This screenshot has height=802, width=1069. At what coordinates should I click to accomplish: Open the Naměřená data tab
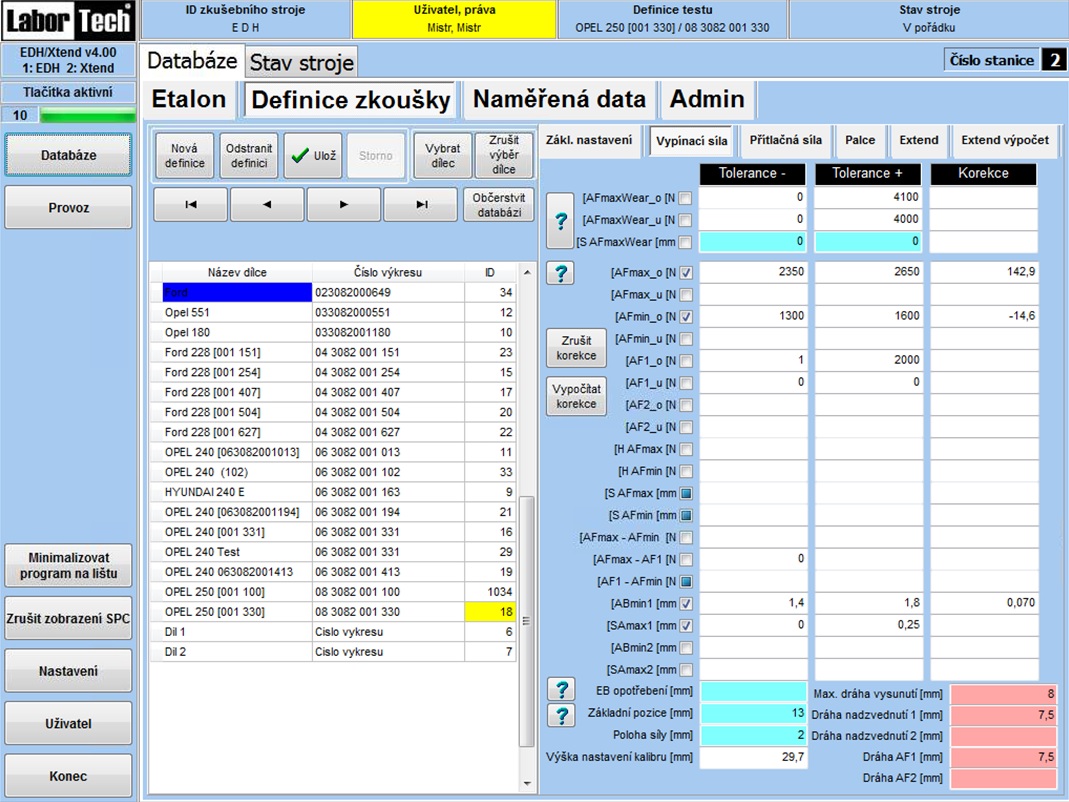pos(559,100)
